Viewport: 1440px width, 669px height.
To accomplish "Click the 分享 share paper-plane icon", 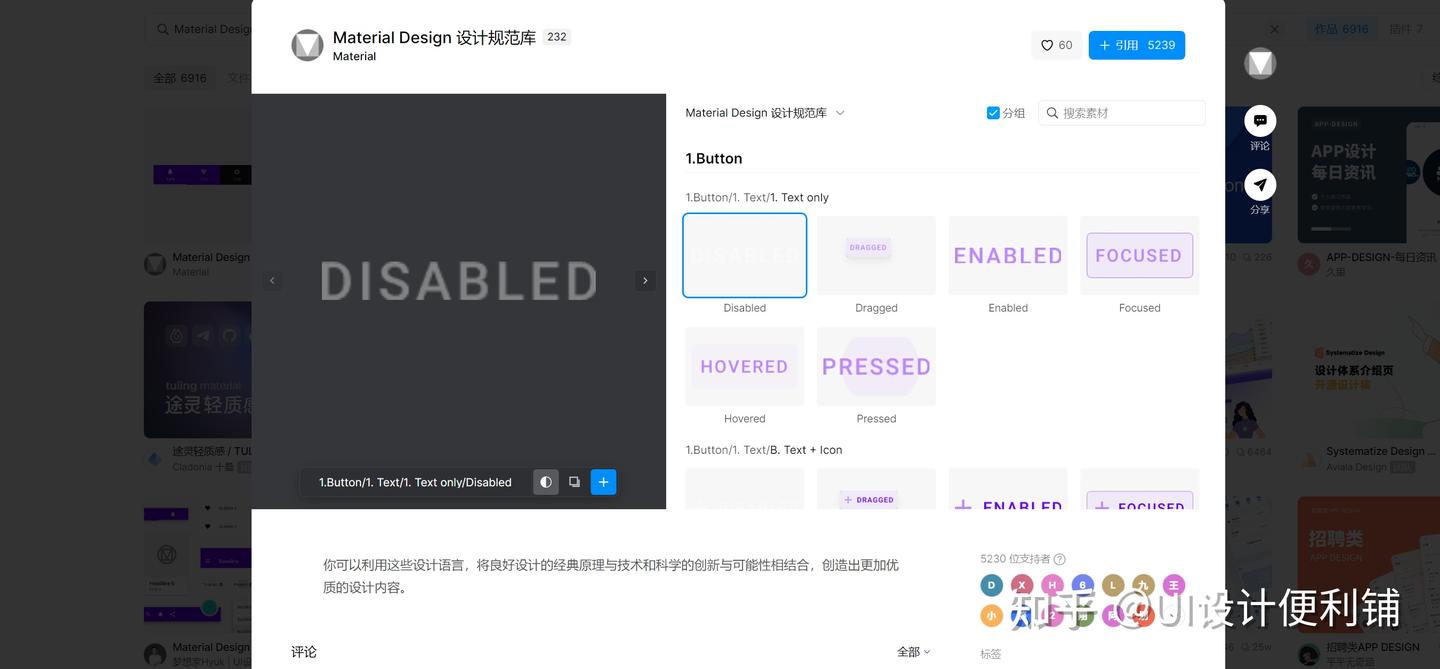I will (x=1260, y=185).
